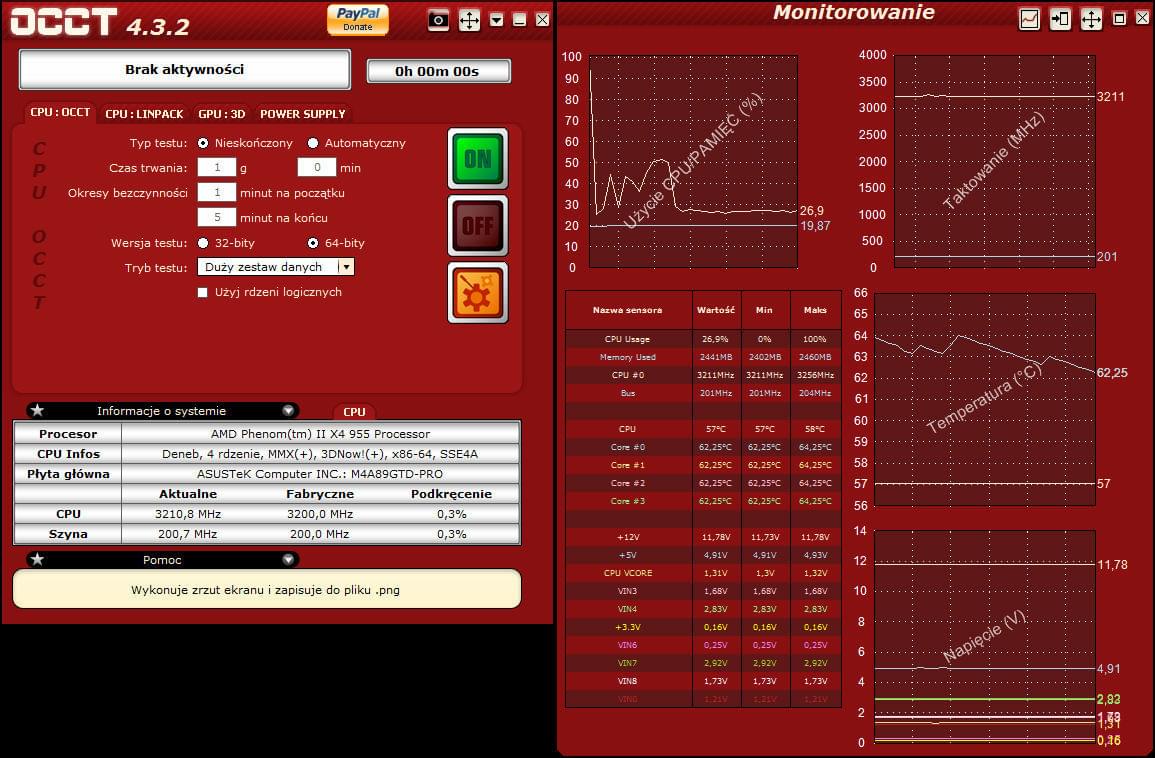Open test settings with the orange gear icon

tap(477, 293)
